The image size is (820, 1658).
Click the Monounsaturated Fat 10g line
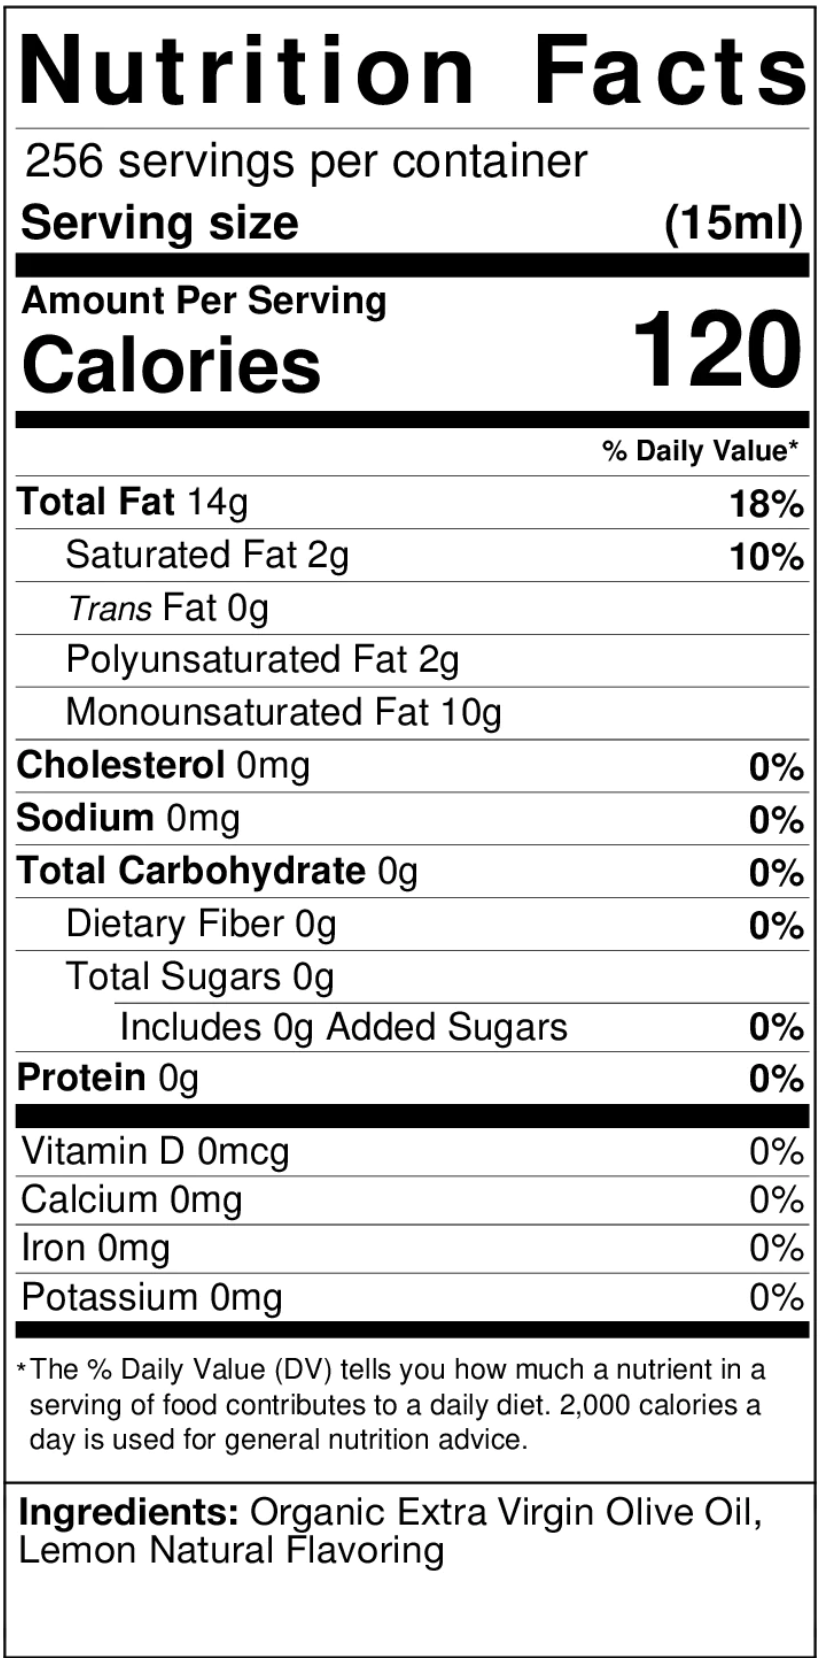283,713
